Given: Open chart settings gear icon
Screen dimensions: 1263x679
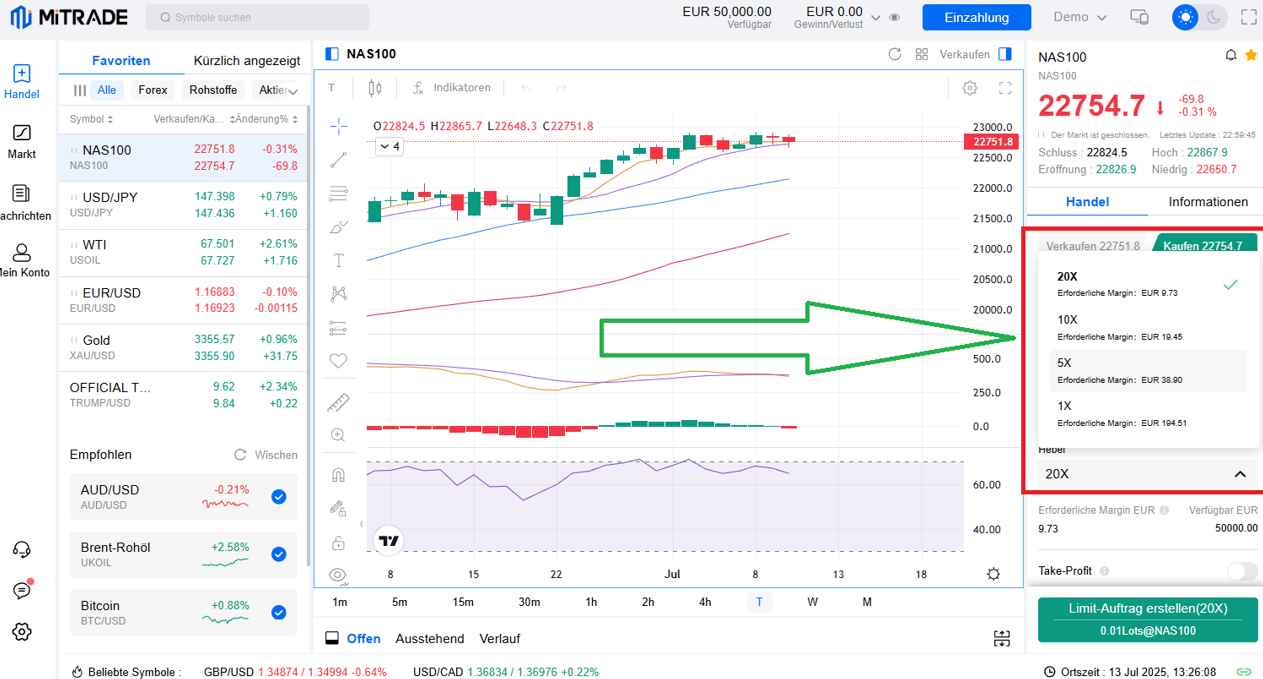Looking at the screenshot, I should pyautogui.click(x=970, y=88).
